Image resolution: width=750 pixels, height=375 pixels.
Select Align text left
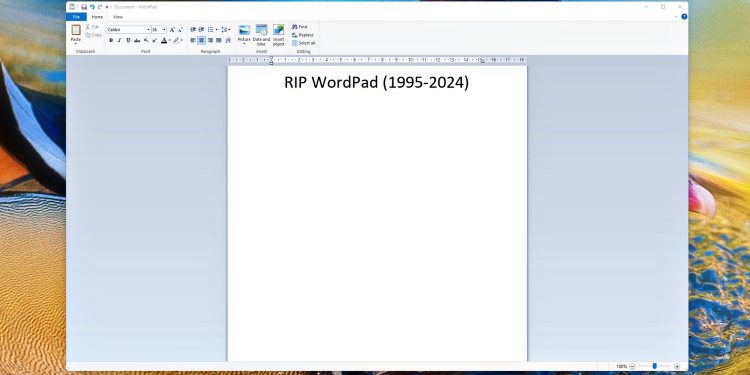(193, 40)
